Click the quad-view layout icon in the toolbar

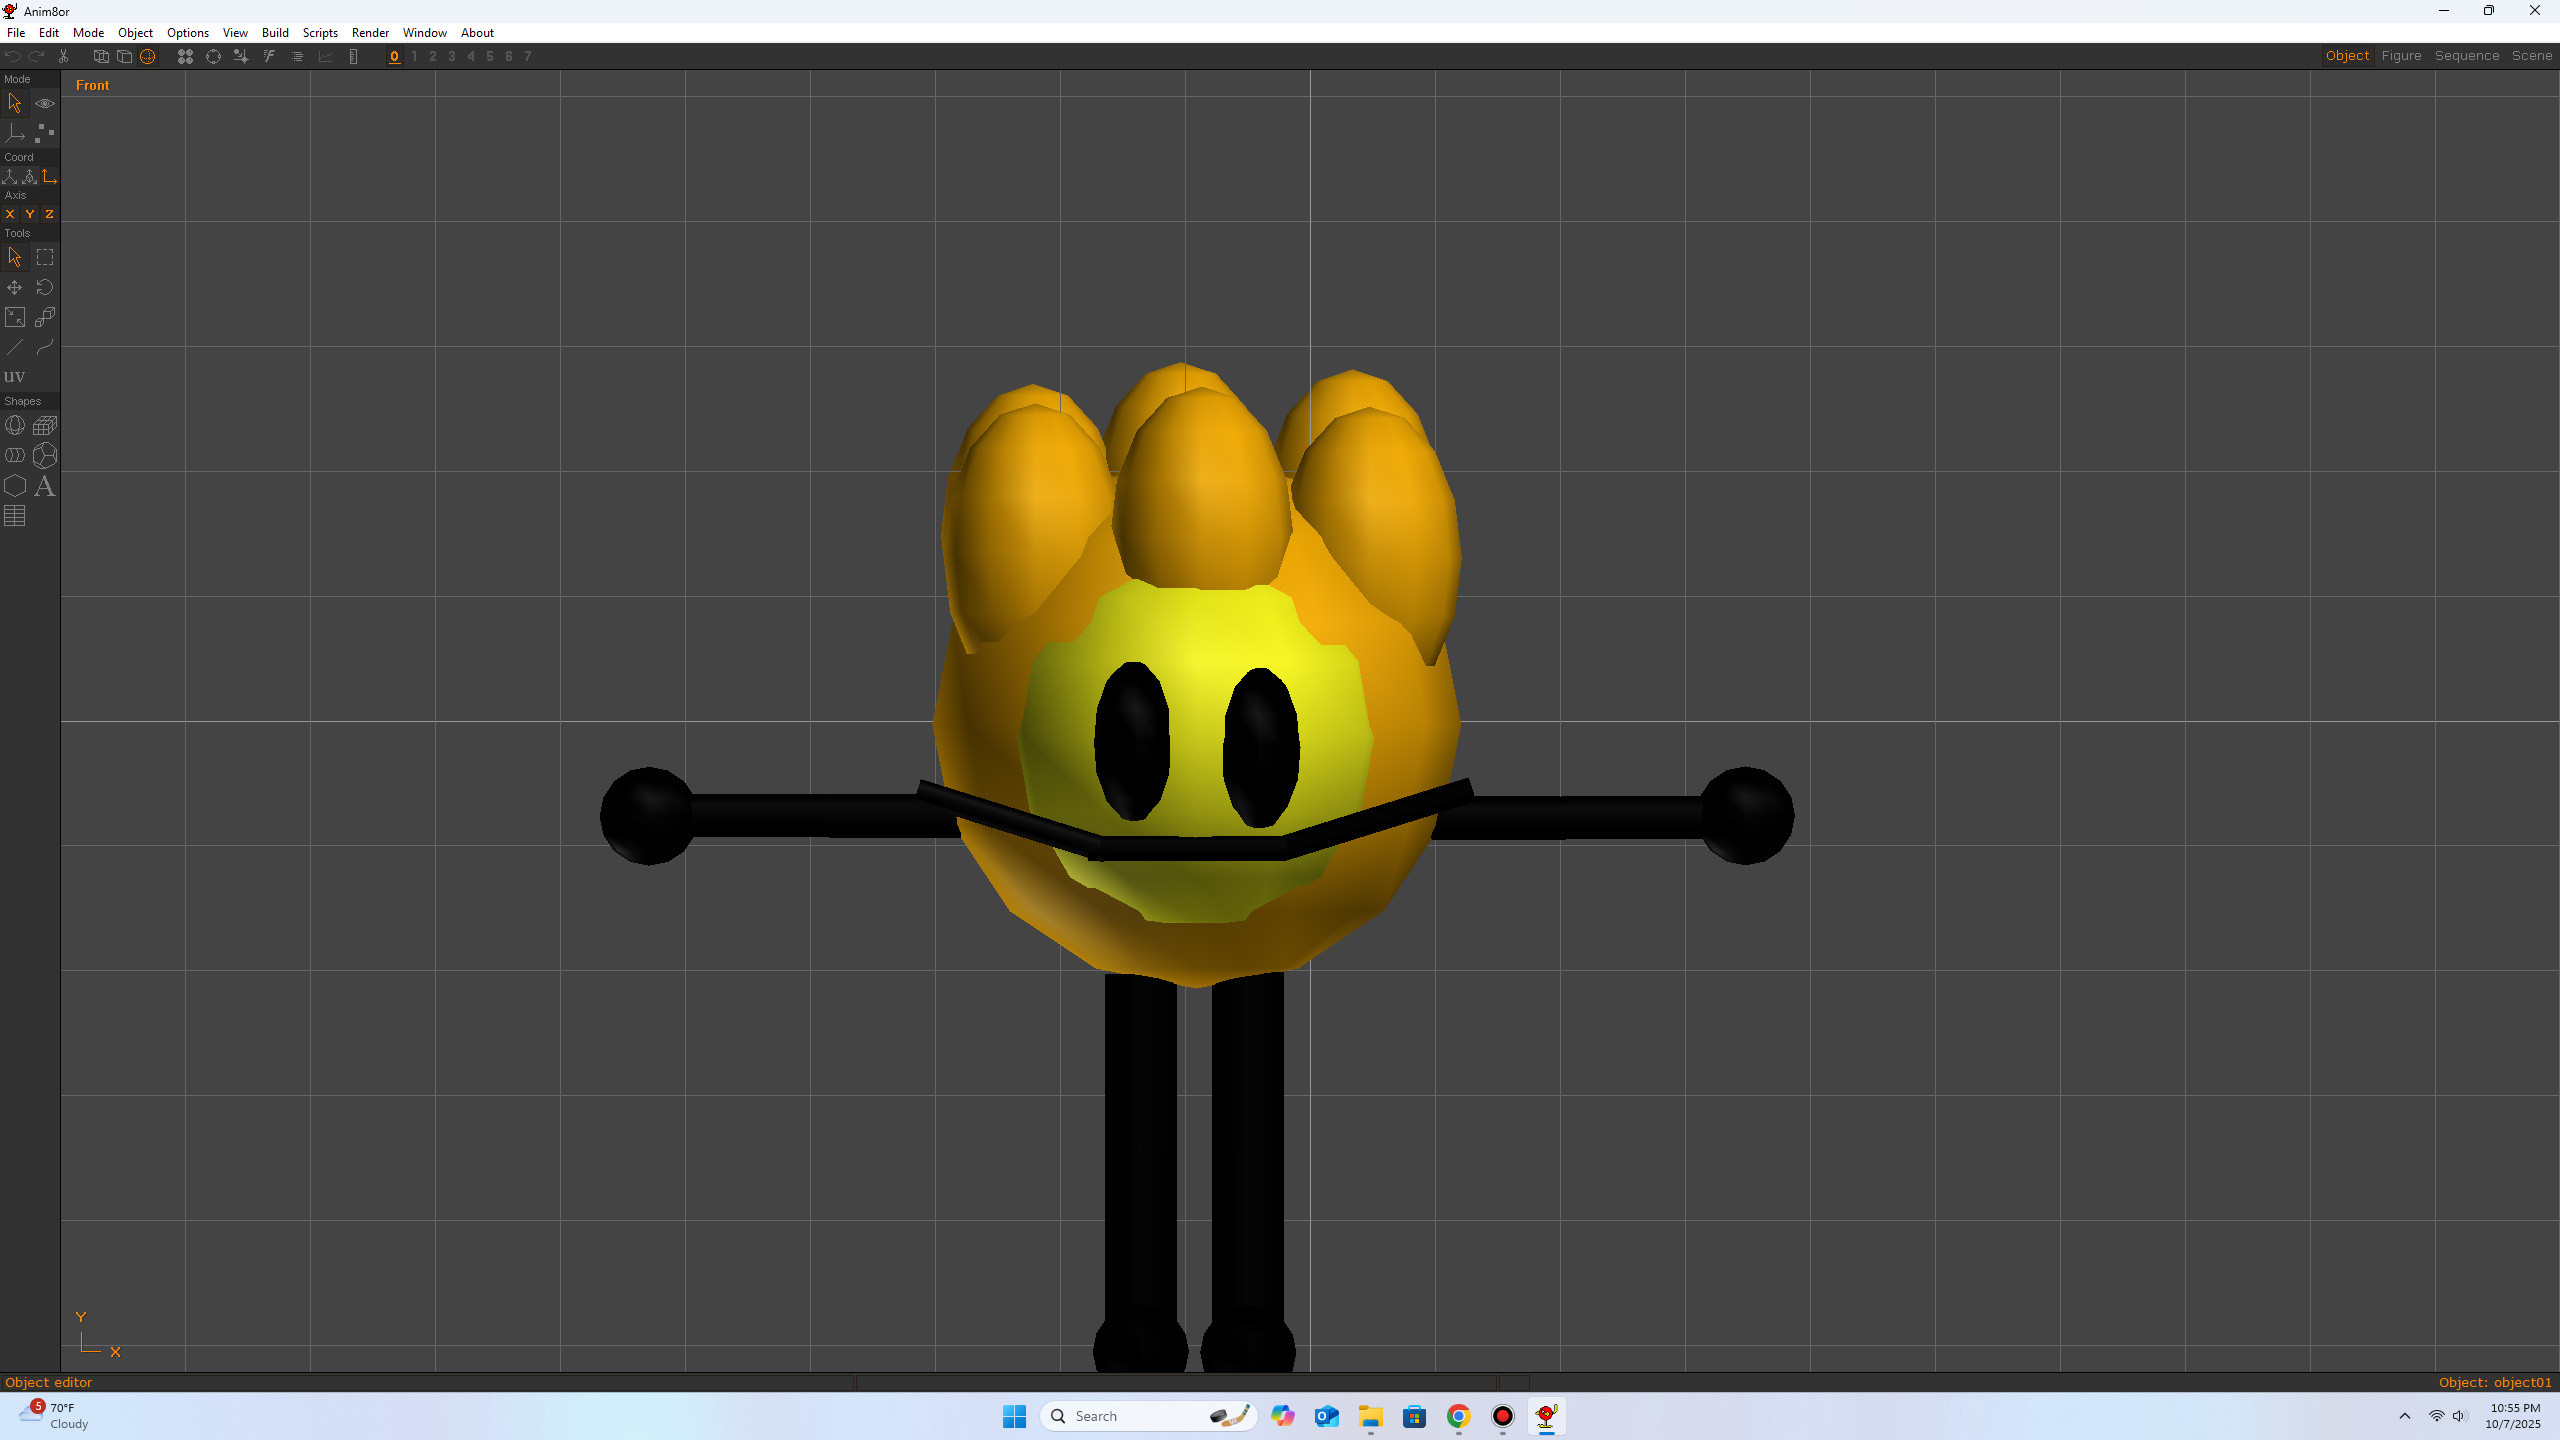(x=184, y=56)
